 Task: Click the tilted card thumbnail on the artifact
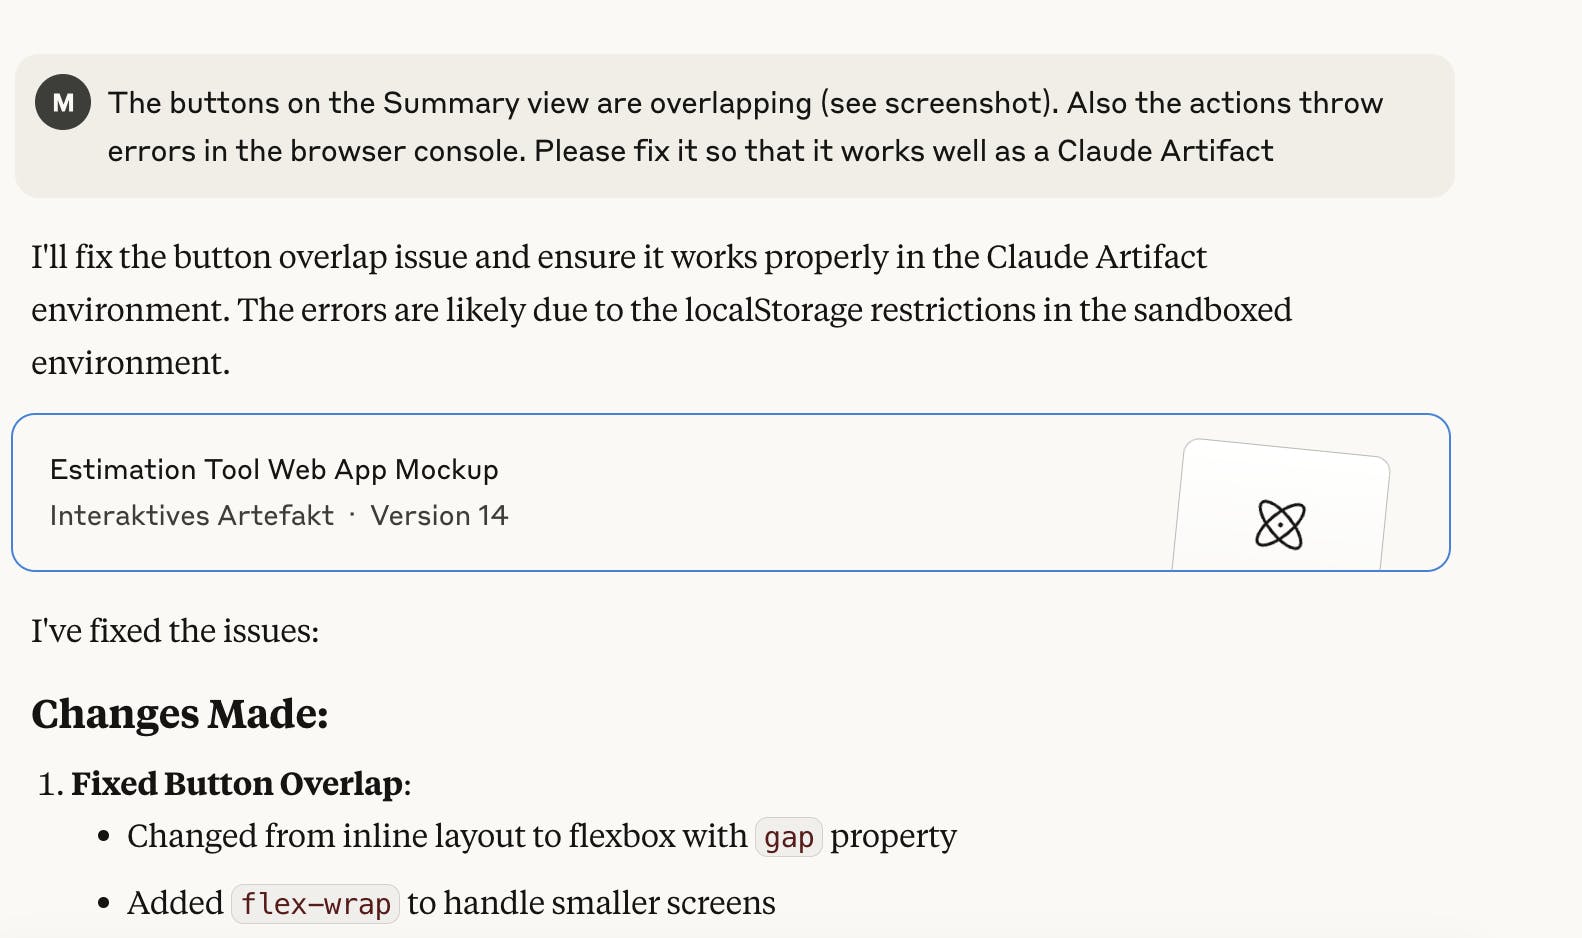click(1281, 505)
